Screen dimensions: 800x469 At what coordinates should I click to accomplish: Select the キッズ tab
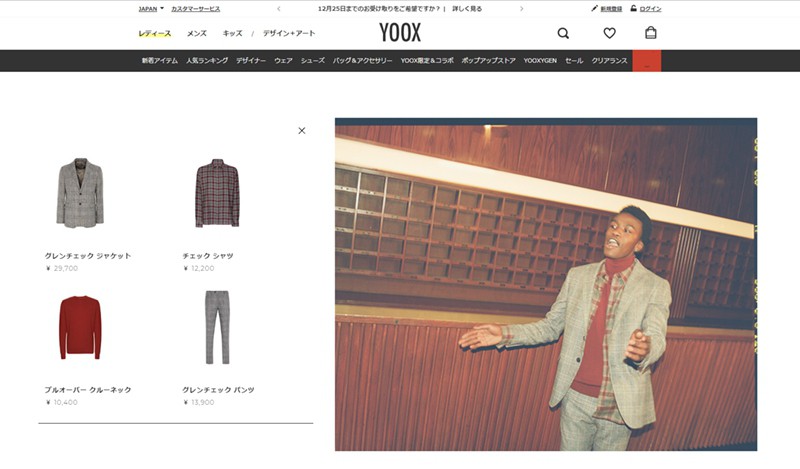point(232,33)
